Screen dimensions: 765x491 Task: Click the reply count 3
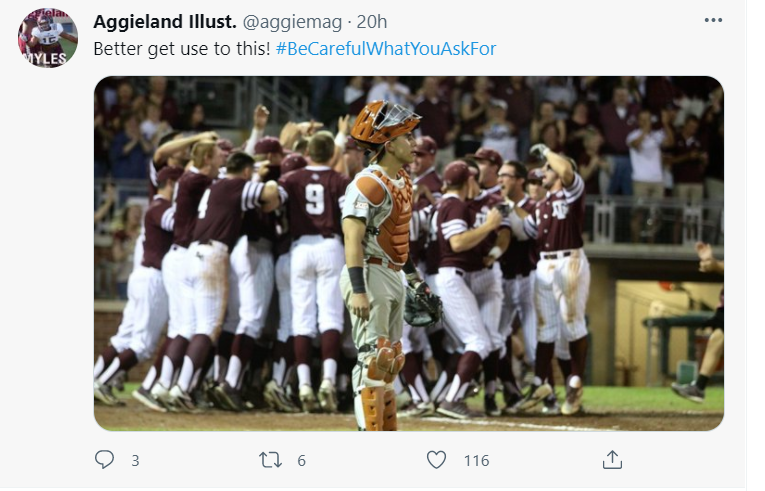(135, 461)
